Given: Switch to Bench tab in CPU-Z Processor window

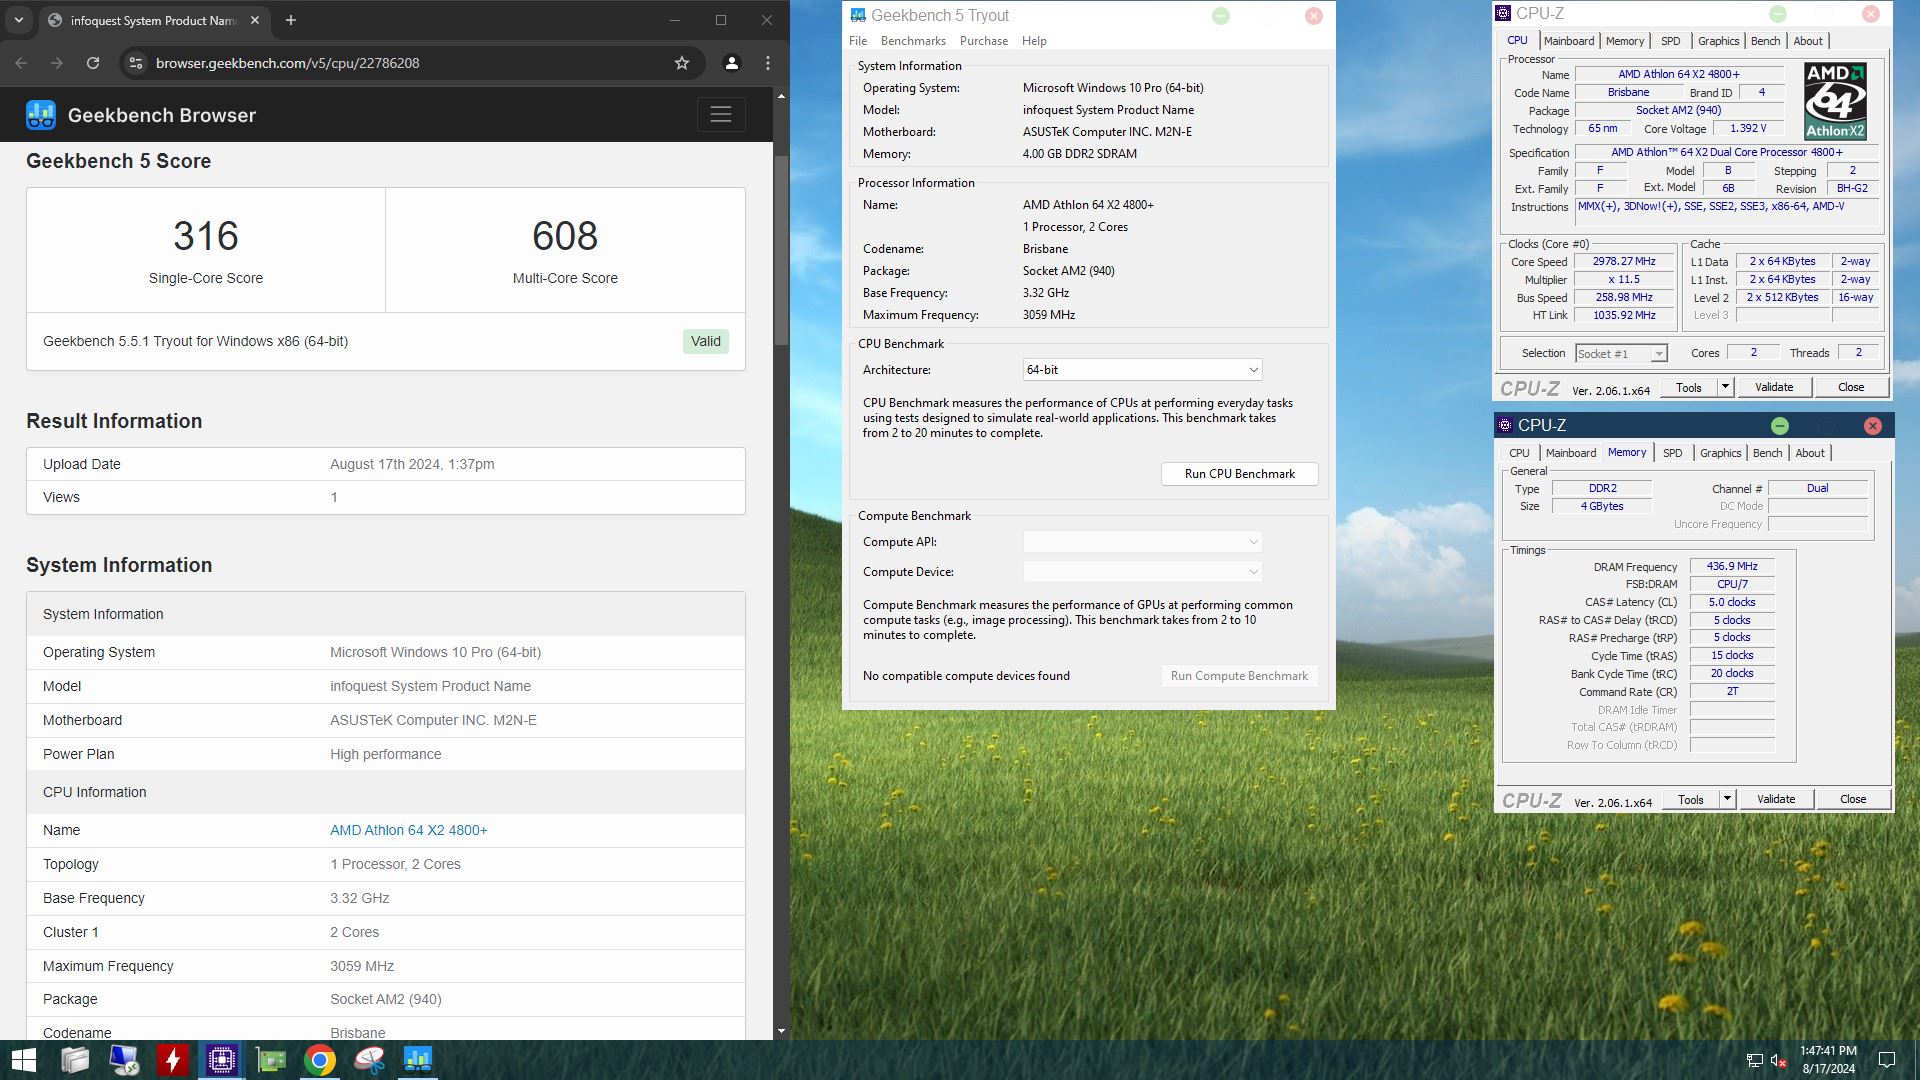Looking at the screenshot, I should (x=1766, y=41).
